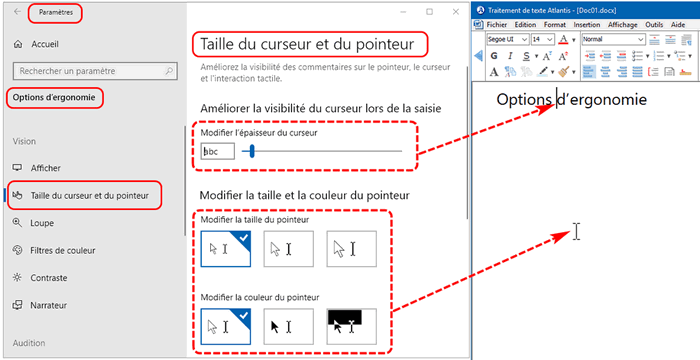
Task: Select the inverted pointer color option
Action: tap(351, 327)
